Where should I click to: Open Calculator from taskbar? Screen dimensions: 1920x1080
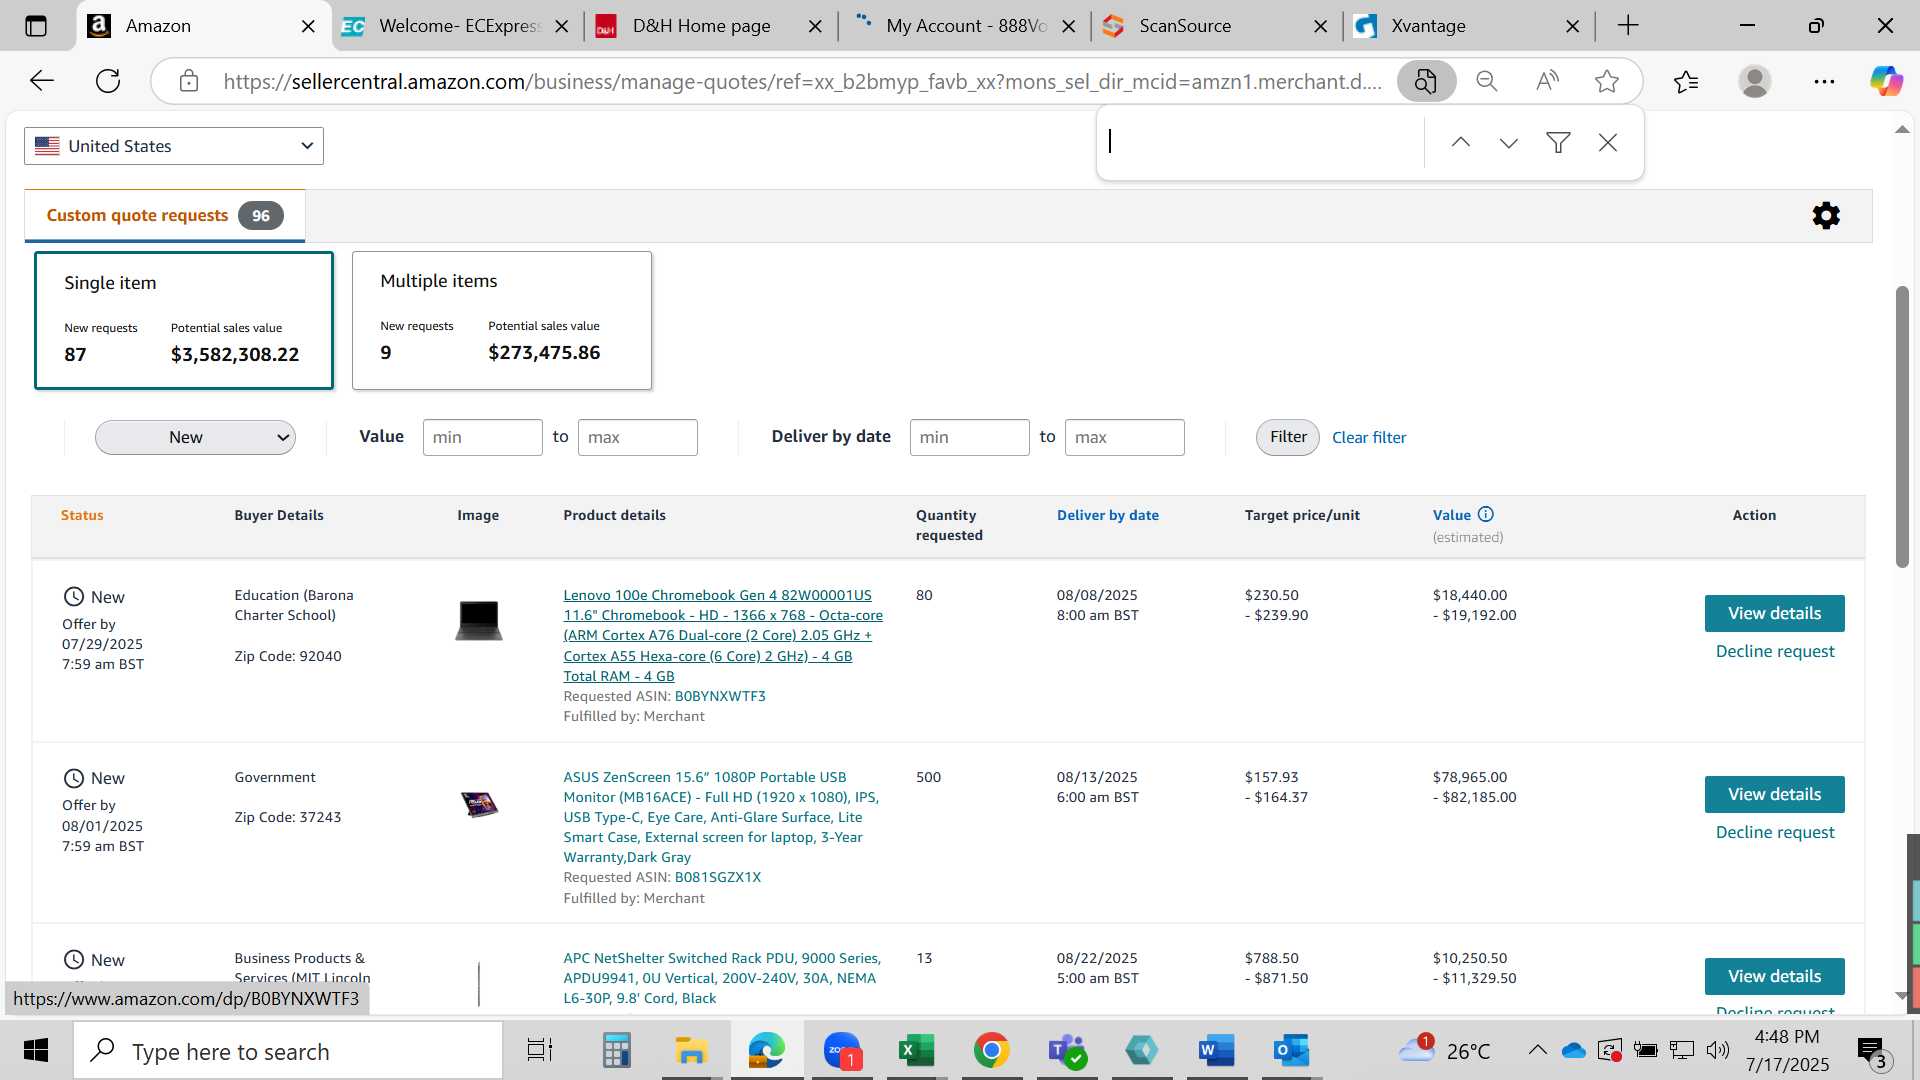[616, 1051]
